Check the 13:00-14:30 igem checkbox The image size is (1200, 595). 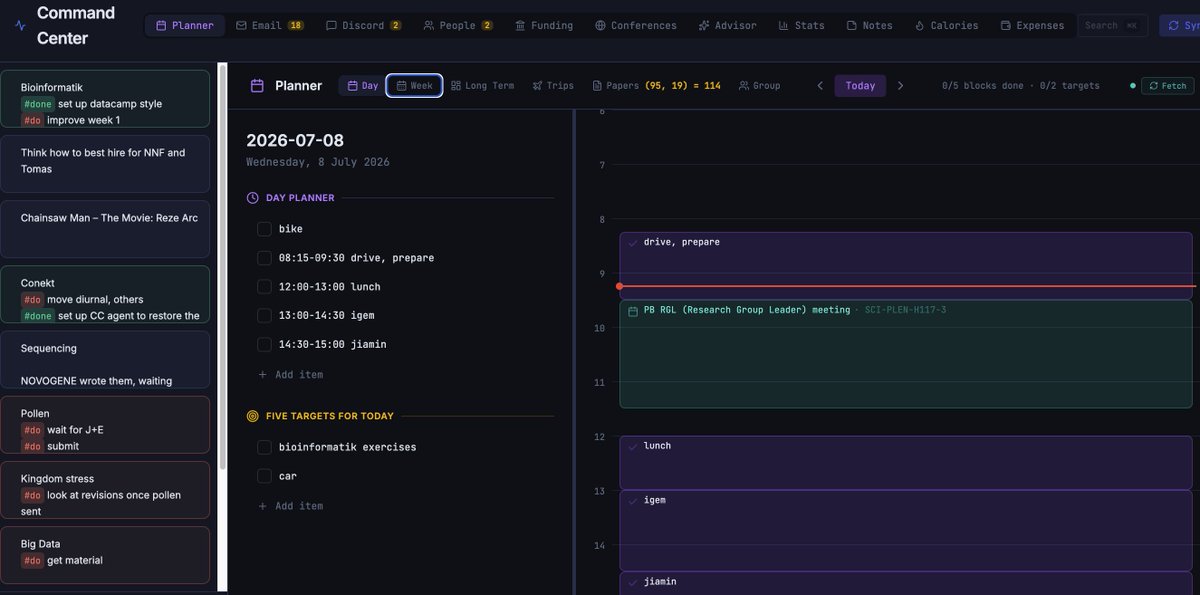coord(264,316)
